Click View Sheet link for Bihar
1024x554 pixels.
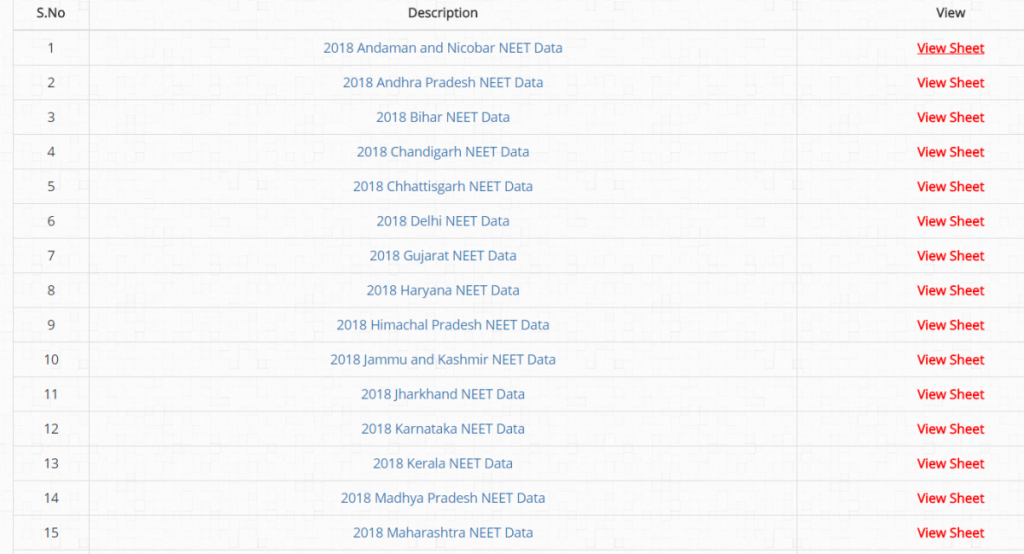point(950,117)
